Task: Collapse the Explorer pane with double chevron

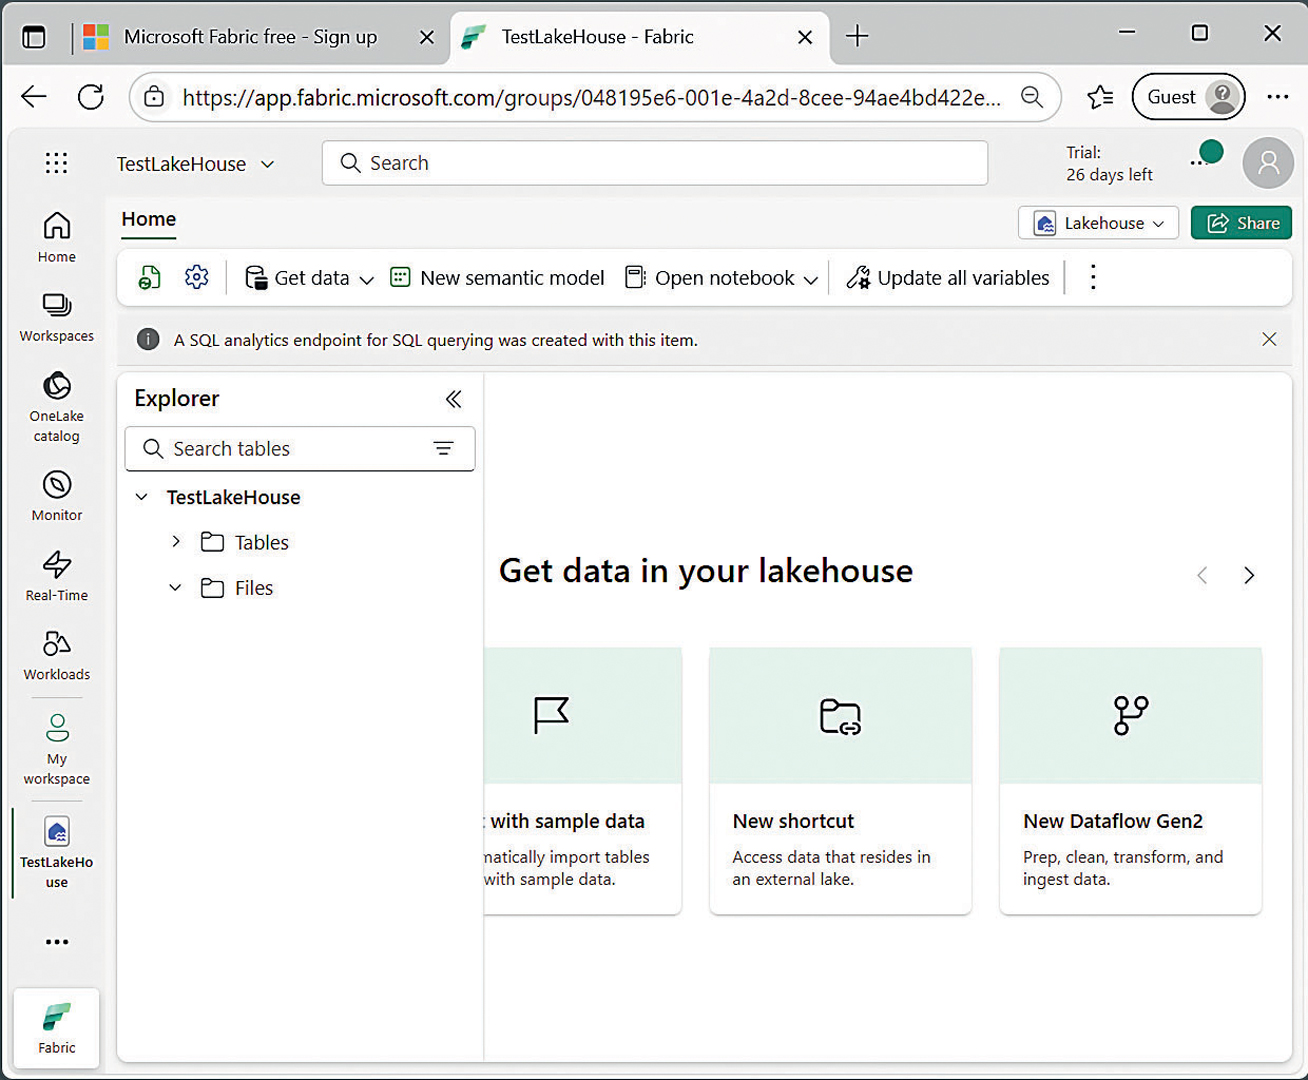Action: pos(453,399)
